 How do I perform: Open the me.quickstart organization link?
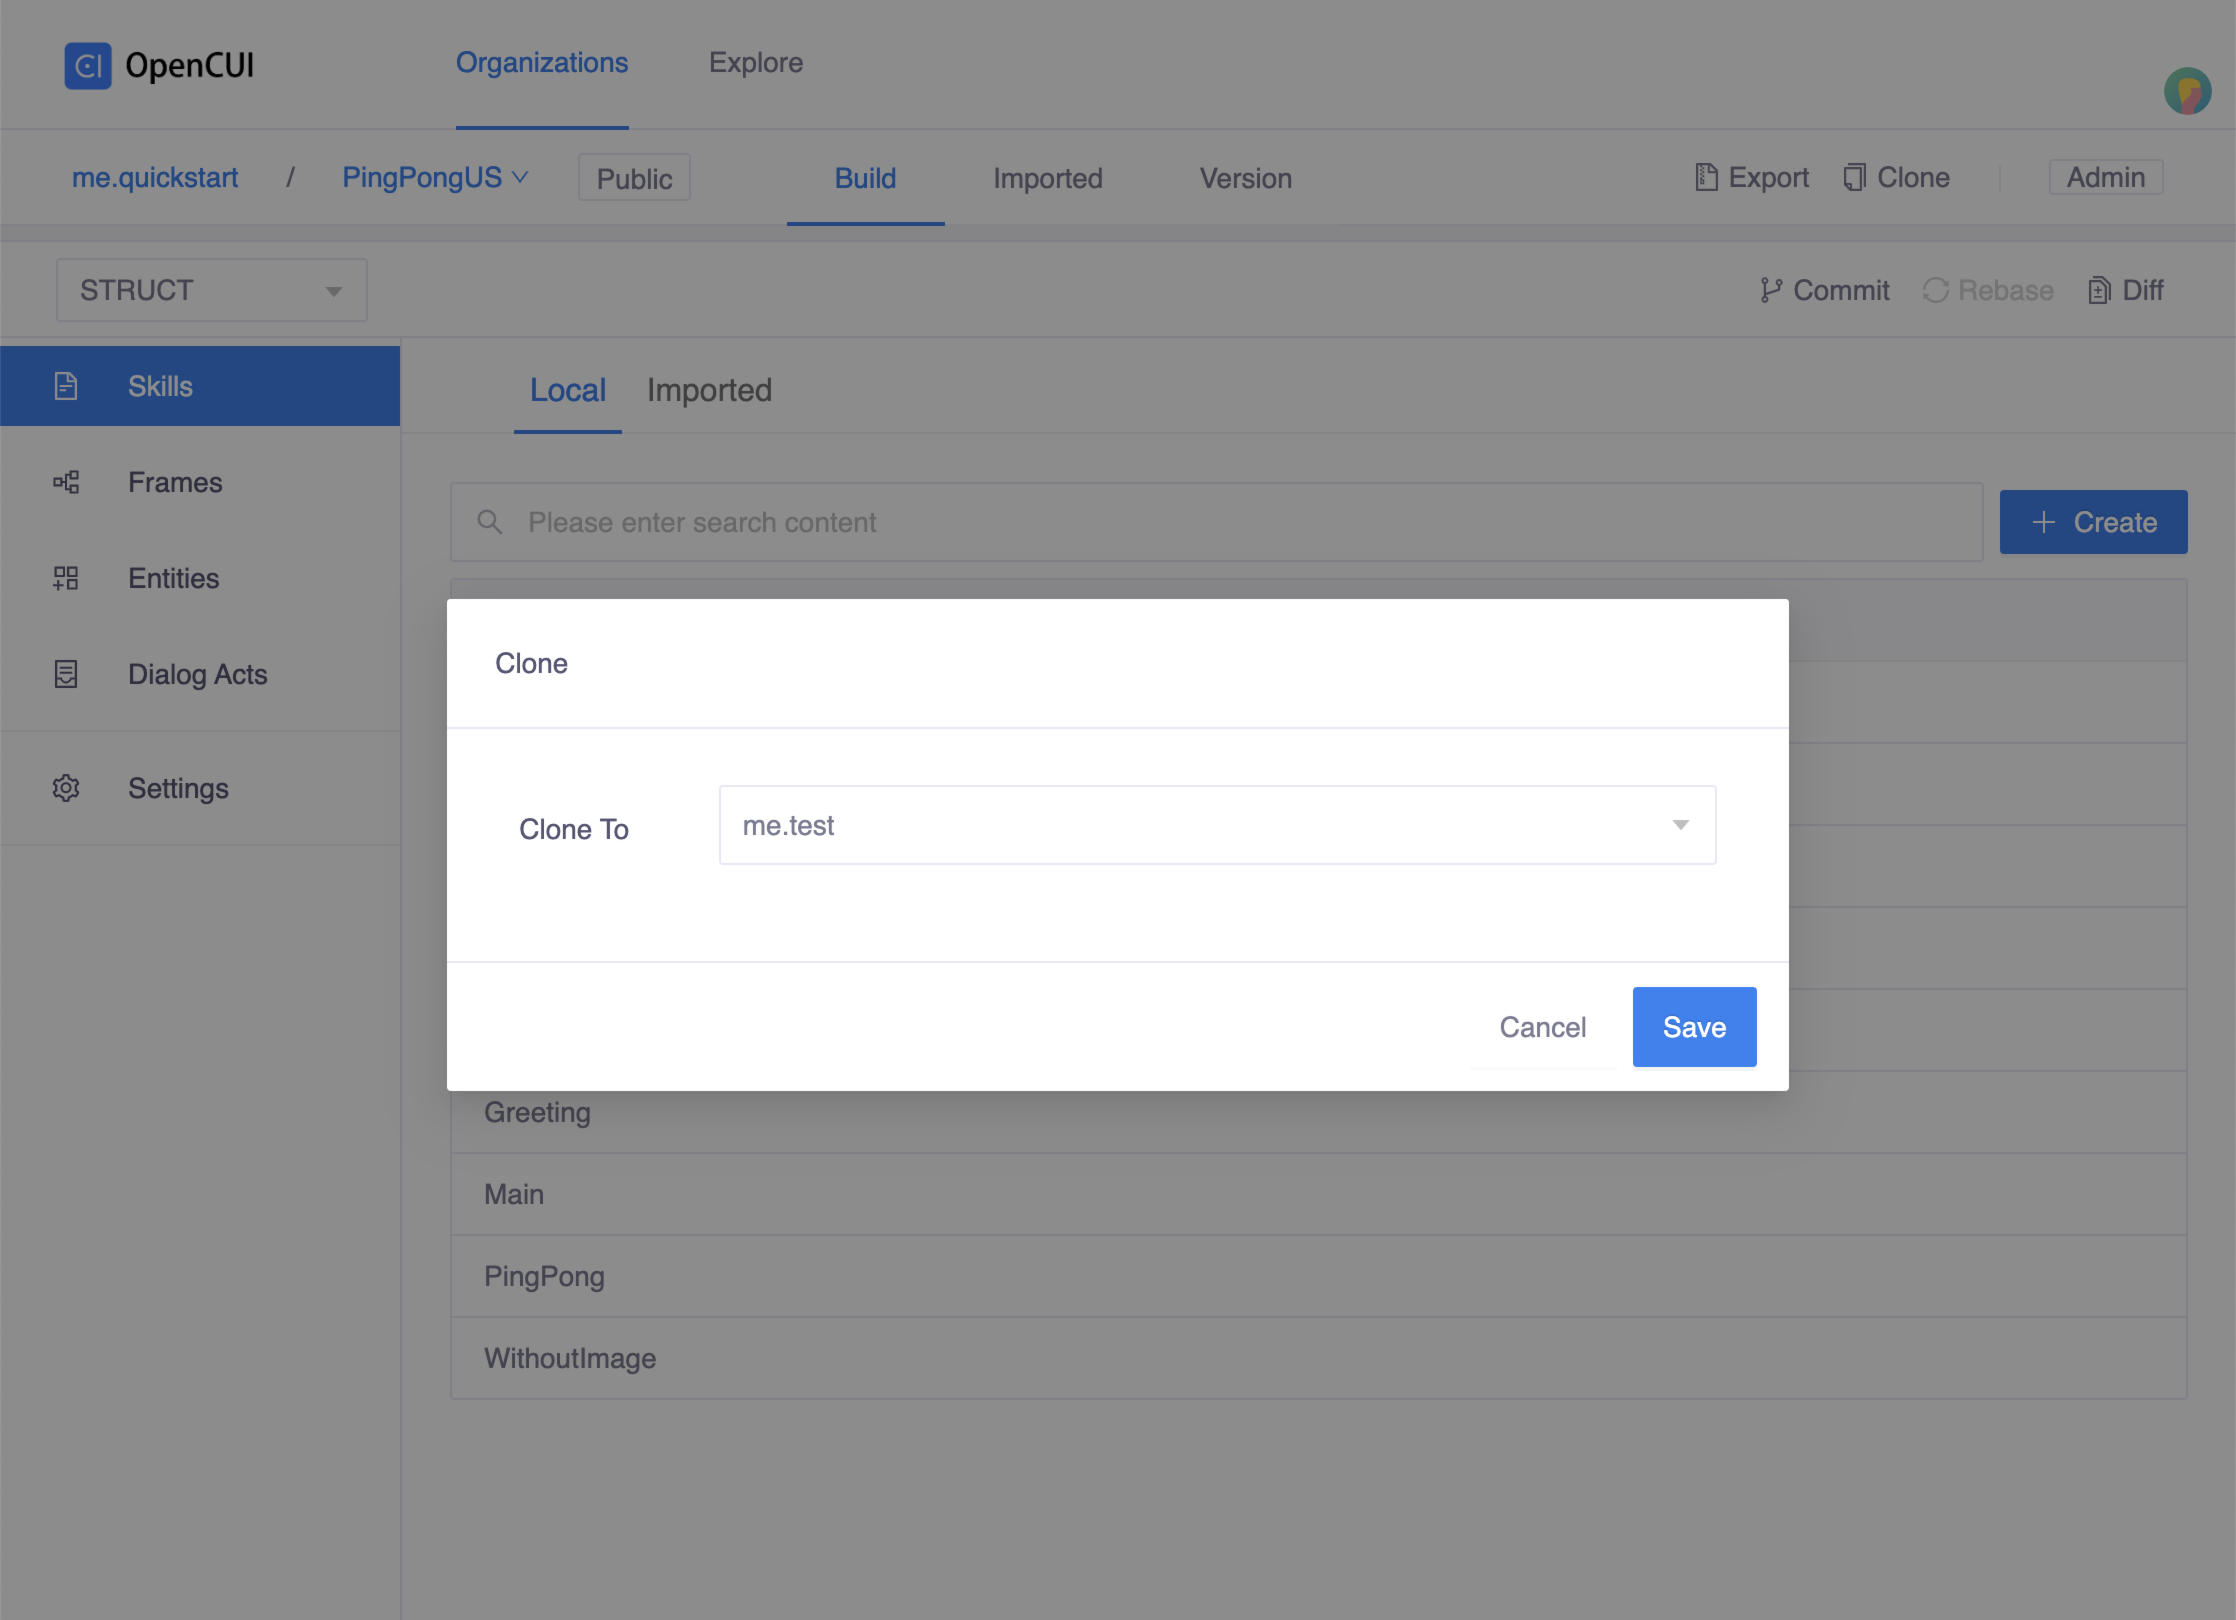[155, 178]
